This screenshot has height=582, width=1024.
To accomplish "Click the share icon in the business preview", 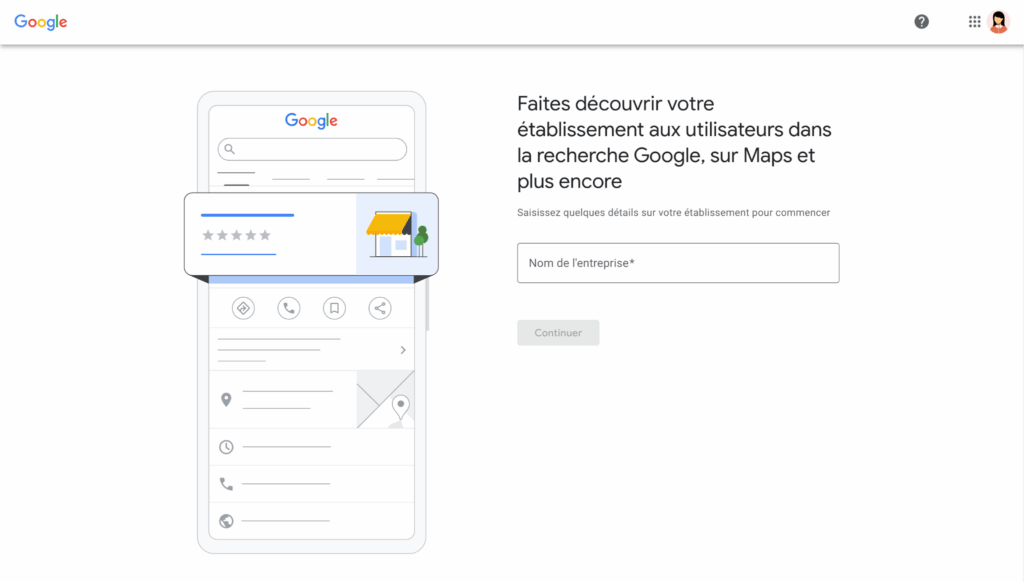I will click(x=379, y=308).
